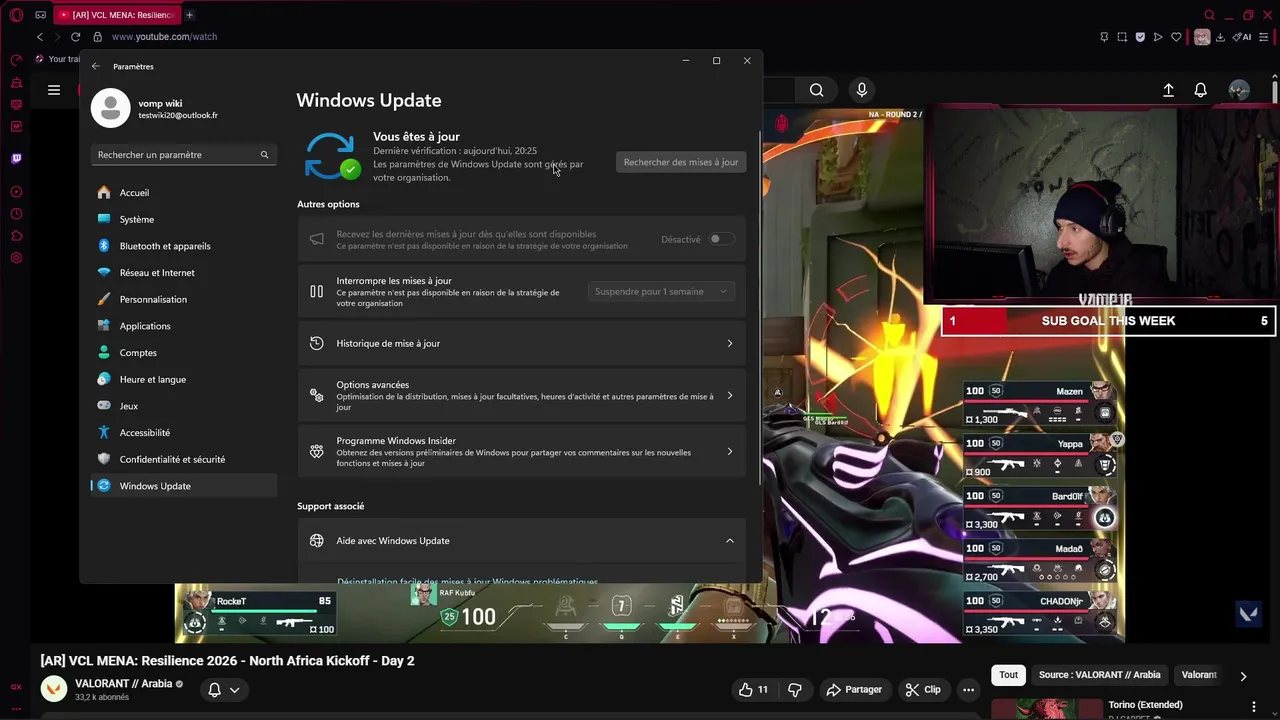Click the YouTube search magnifier button
1280x720 pixels.
pyautogui.click(x=817, y=90)
